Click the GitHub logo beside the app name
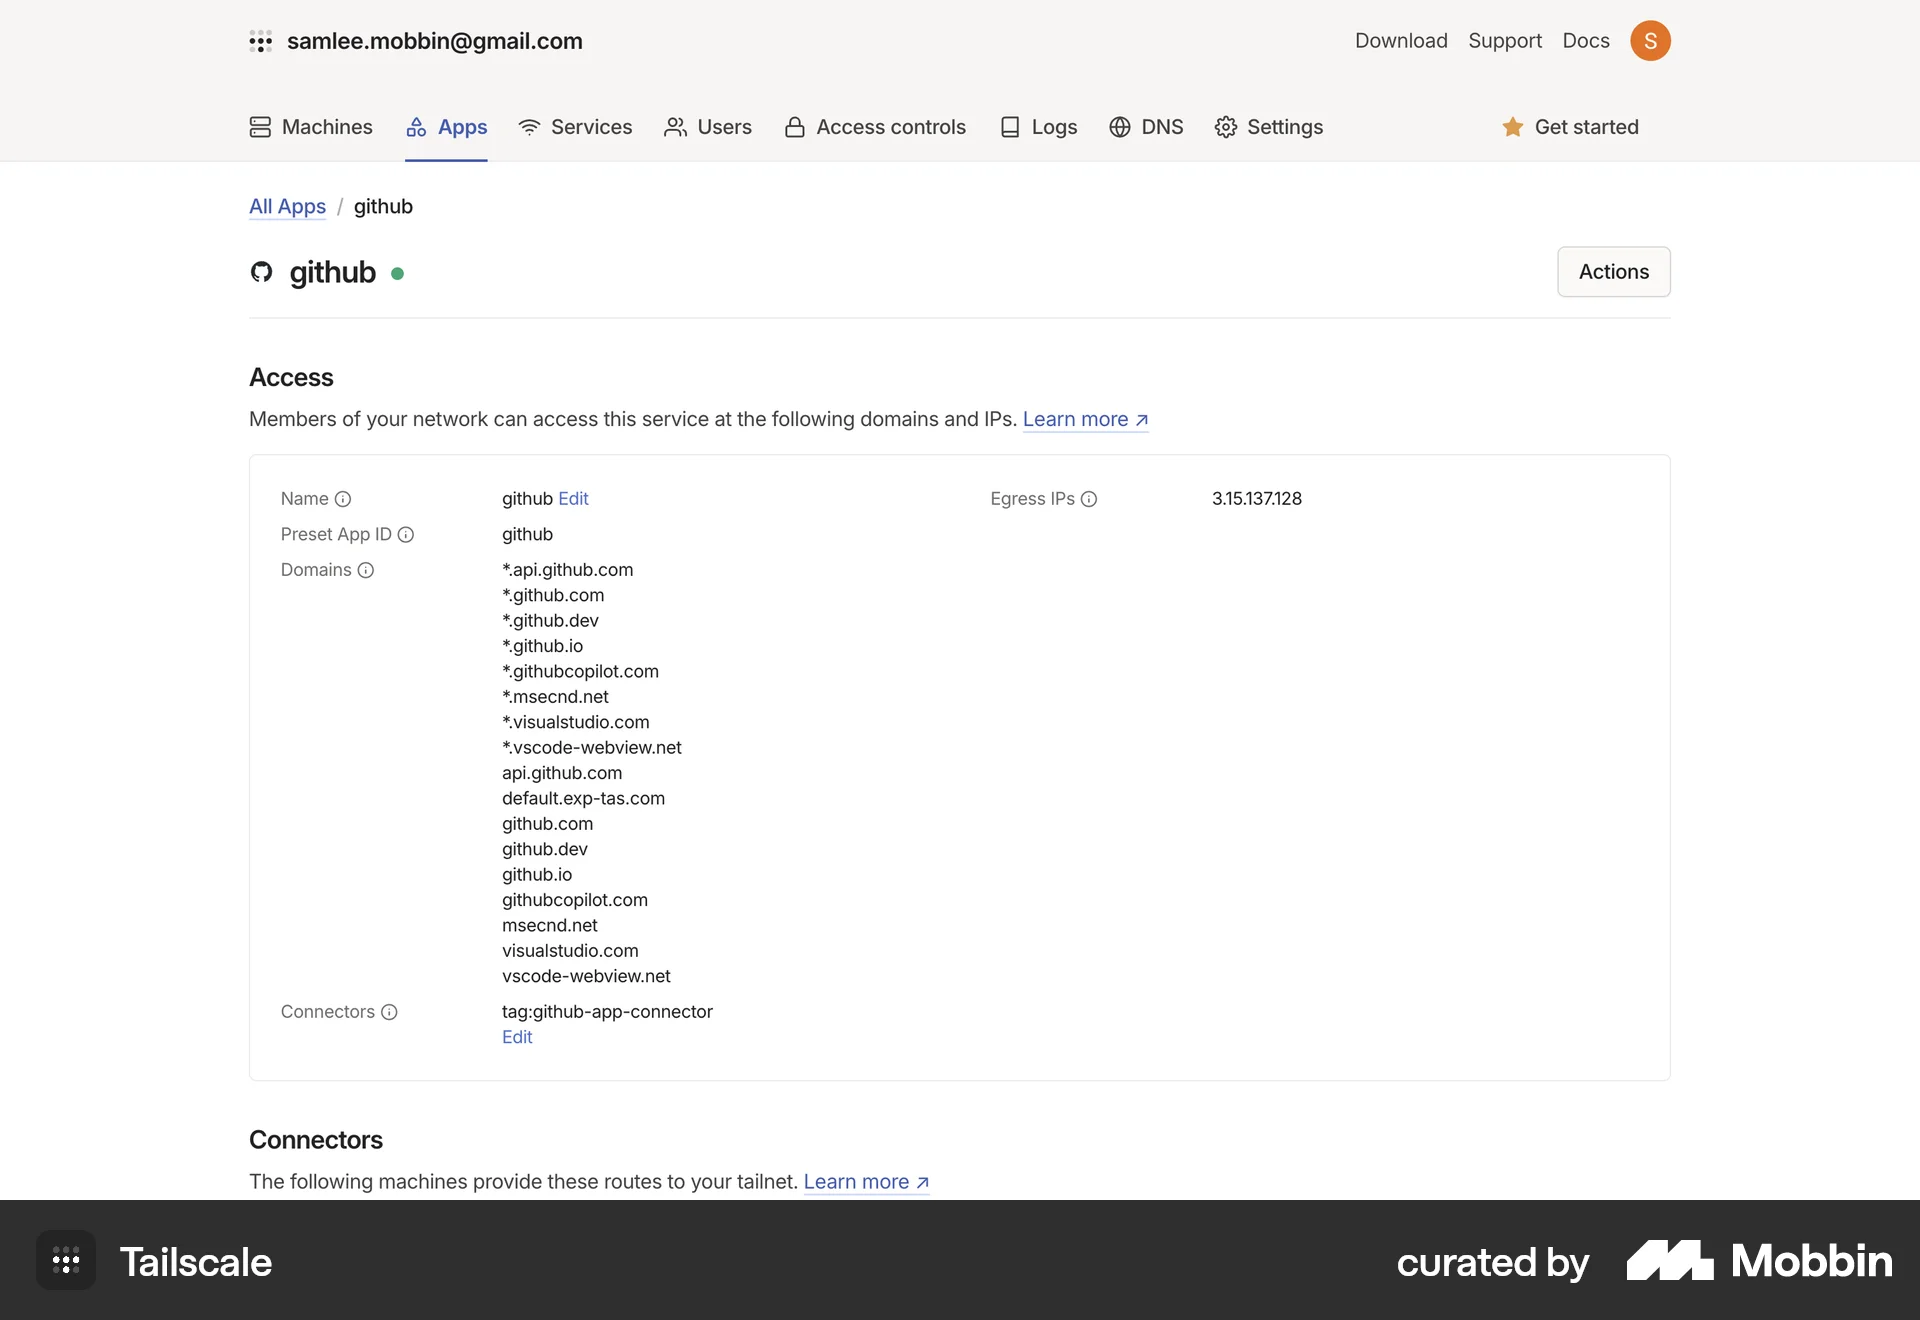Viewport: 1920px width, 1320px height. pos(261,272)
